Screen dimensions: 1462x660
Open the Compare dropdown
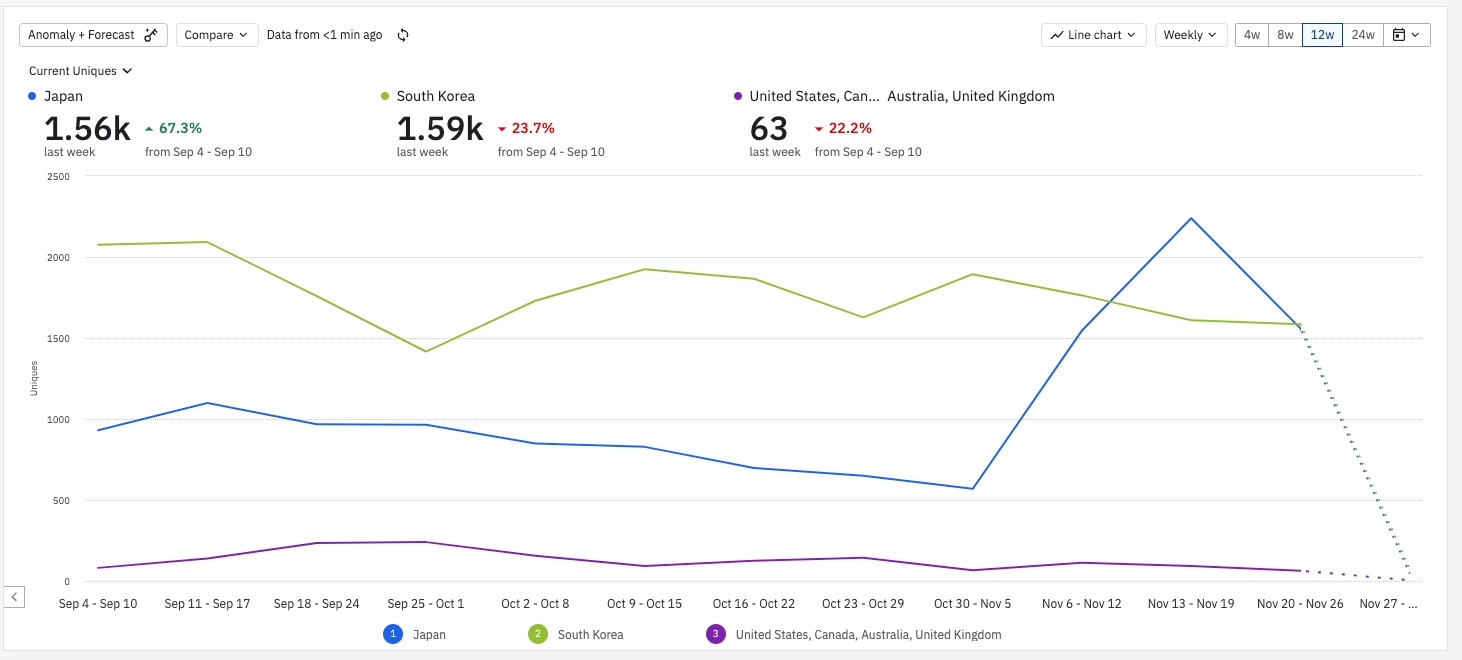[x=217, y=35]
